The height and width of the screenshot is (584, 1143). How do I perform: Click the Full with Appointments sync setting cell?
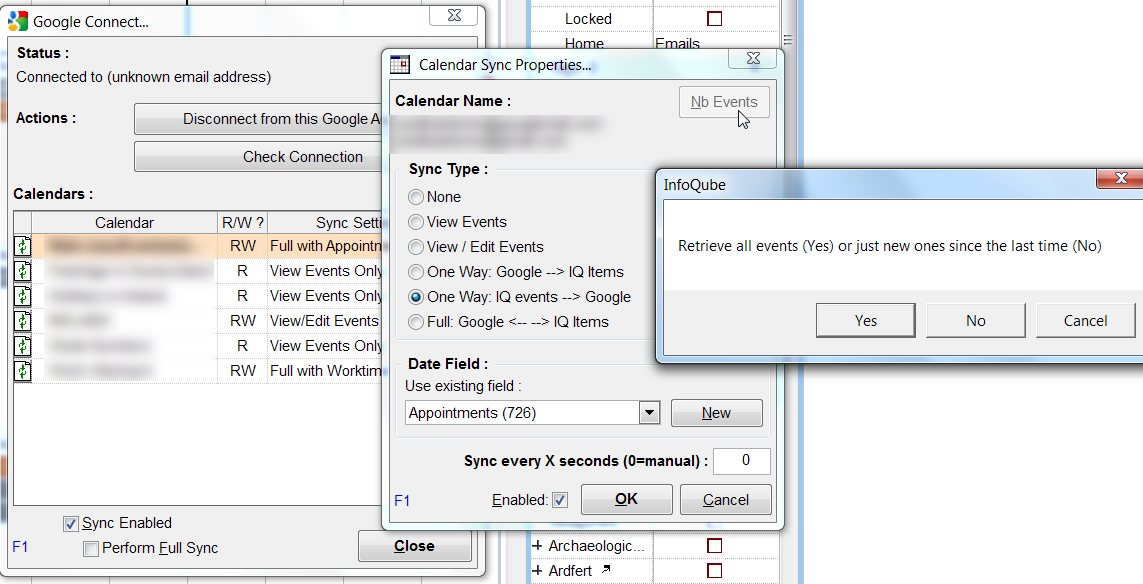pyautogui.click(x=325, y=246)
